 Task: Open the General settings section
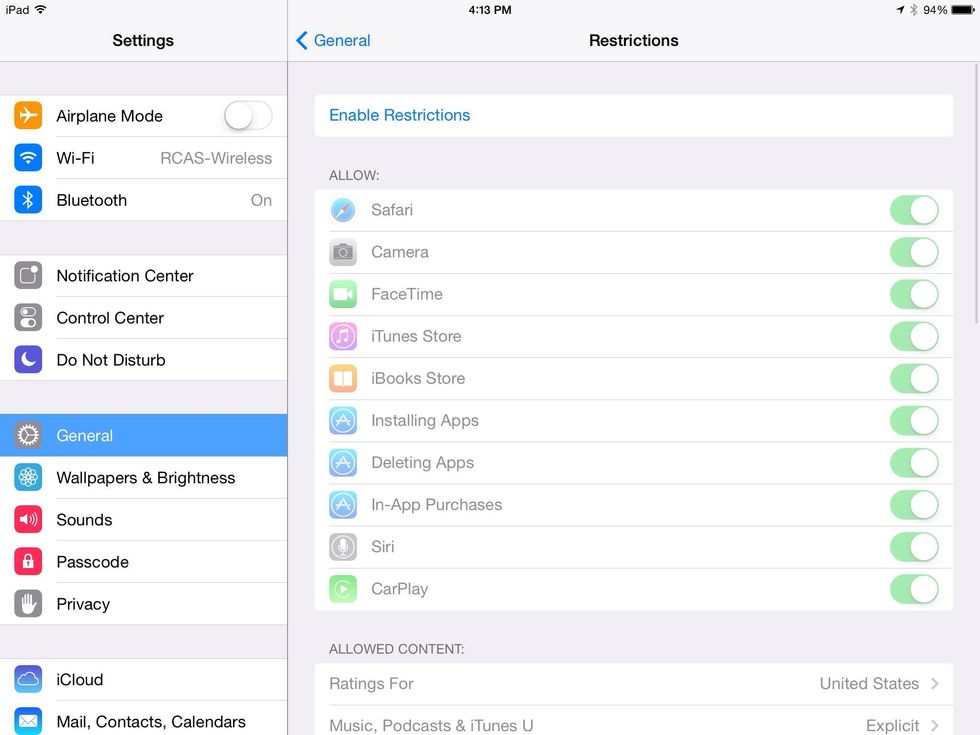143,435
